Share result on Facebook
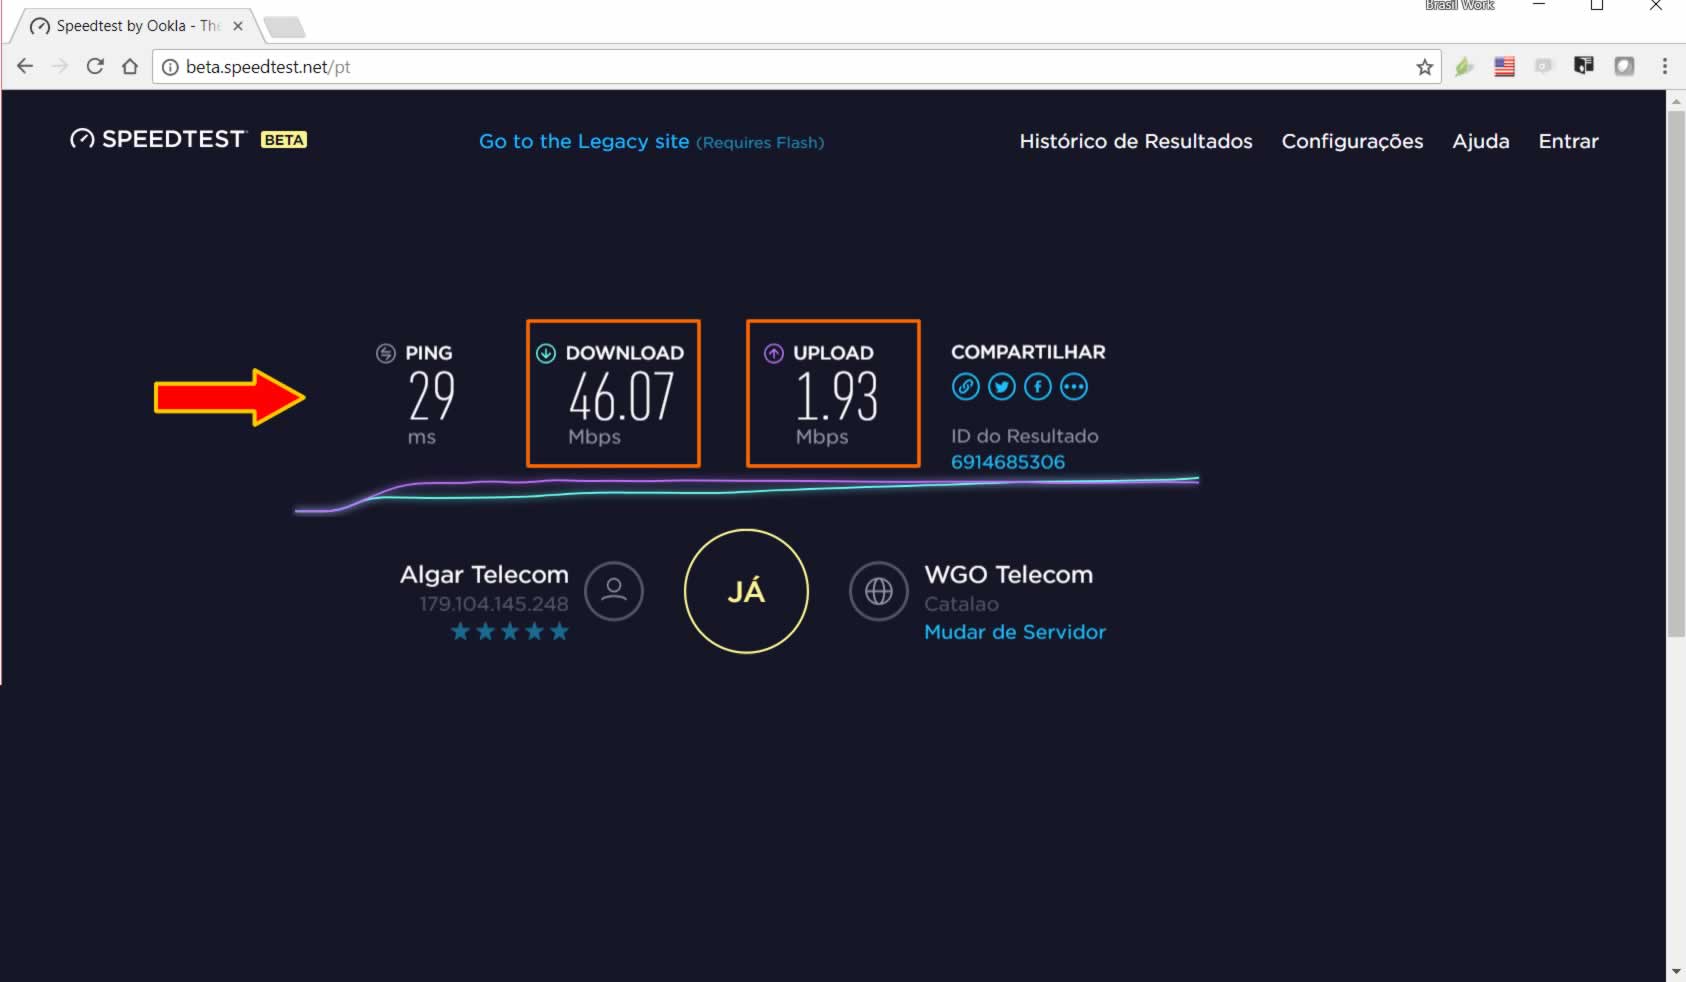This screenshot has width=1686, height=982. tap(1037, 386)
